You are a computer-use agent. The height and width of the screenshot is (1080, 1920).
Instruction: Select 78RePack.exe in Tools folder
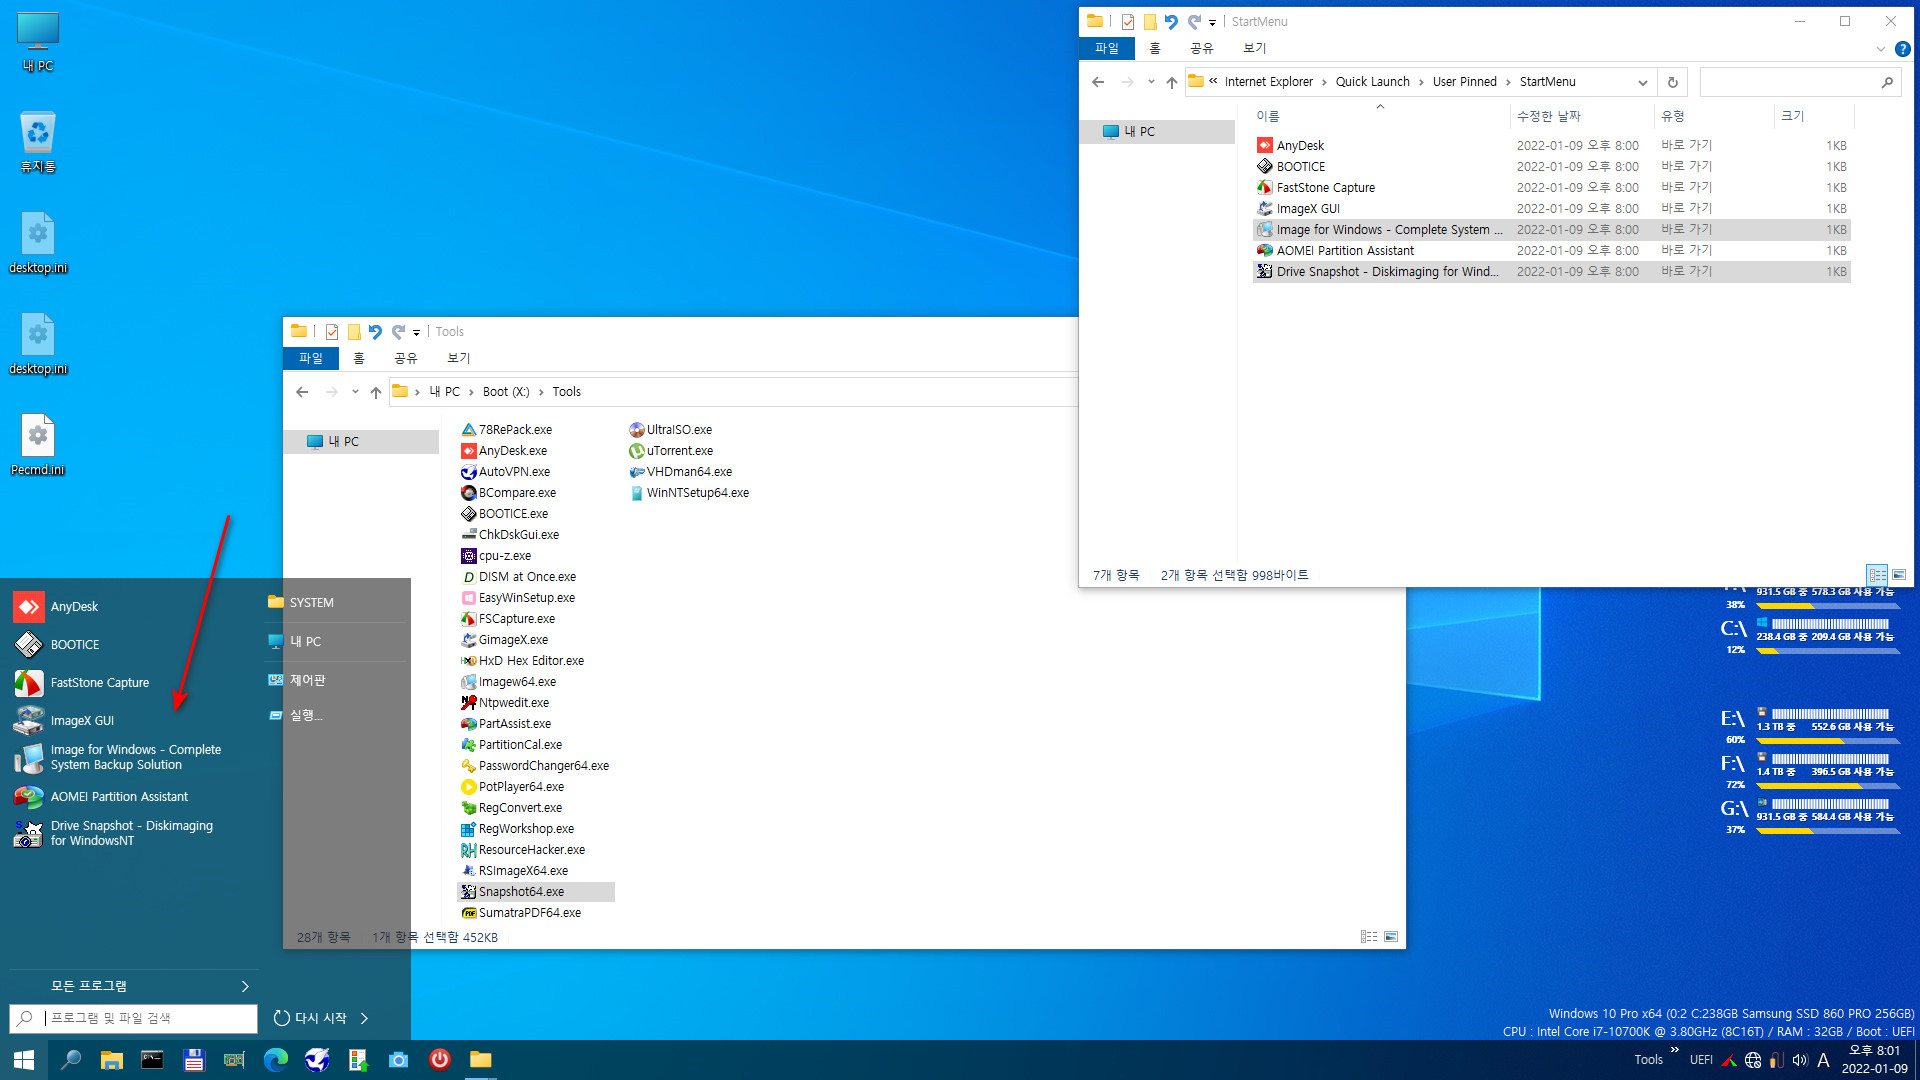pos(507,430)
